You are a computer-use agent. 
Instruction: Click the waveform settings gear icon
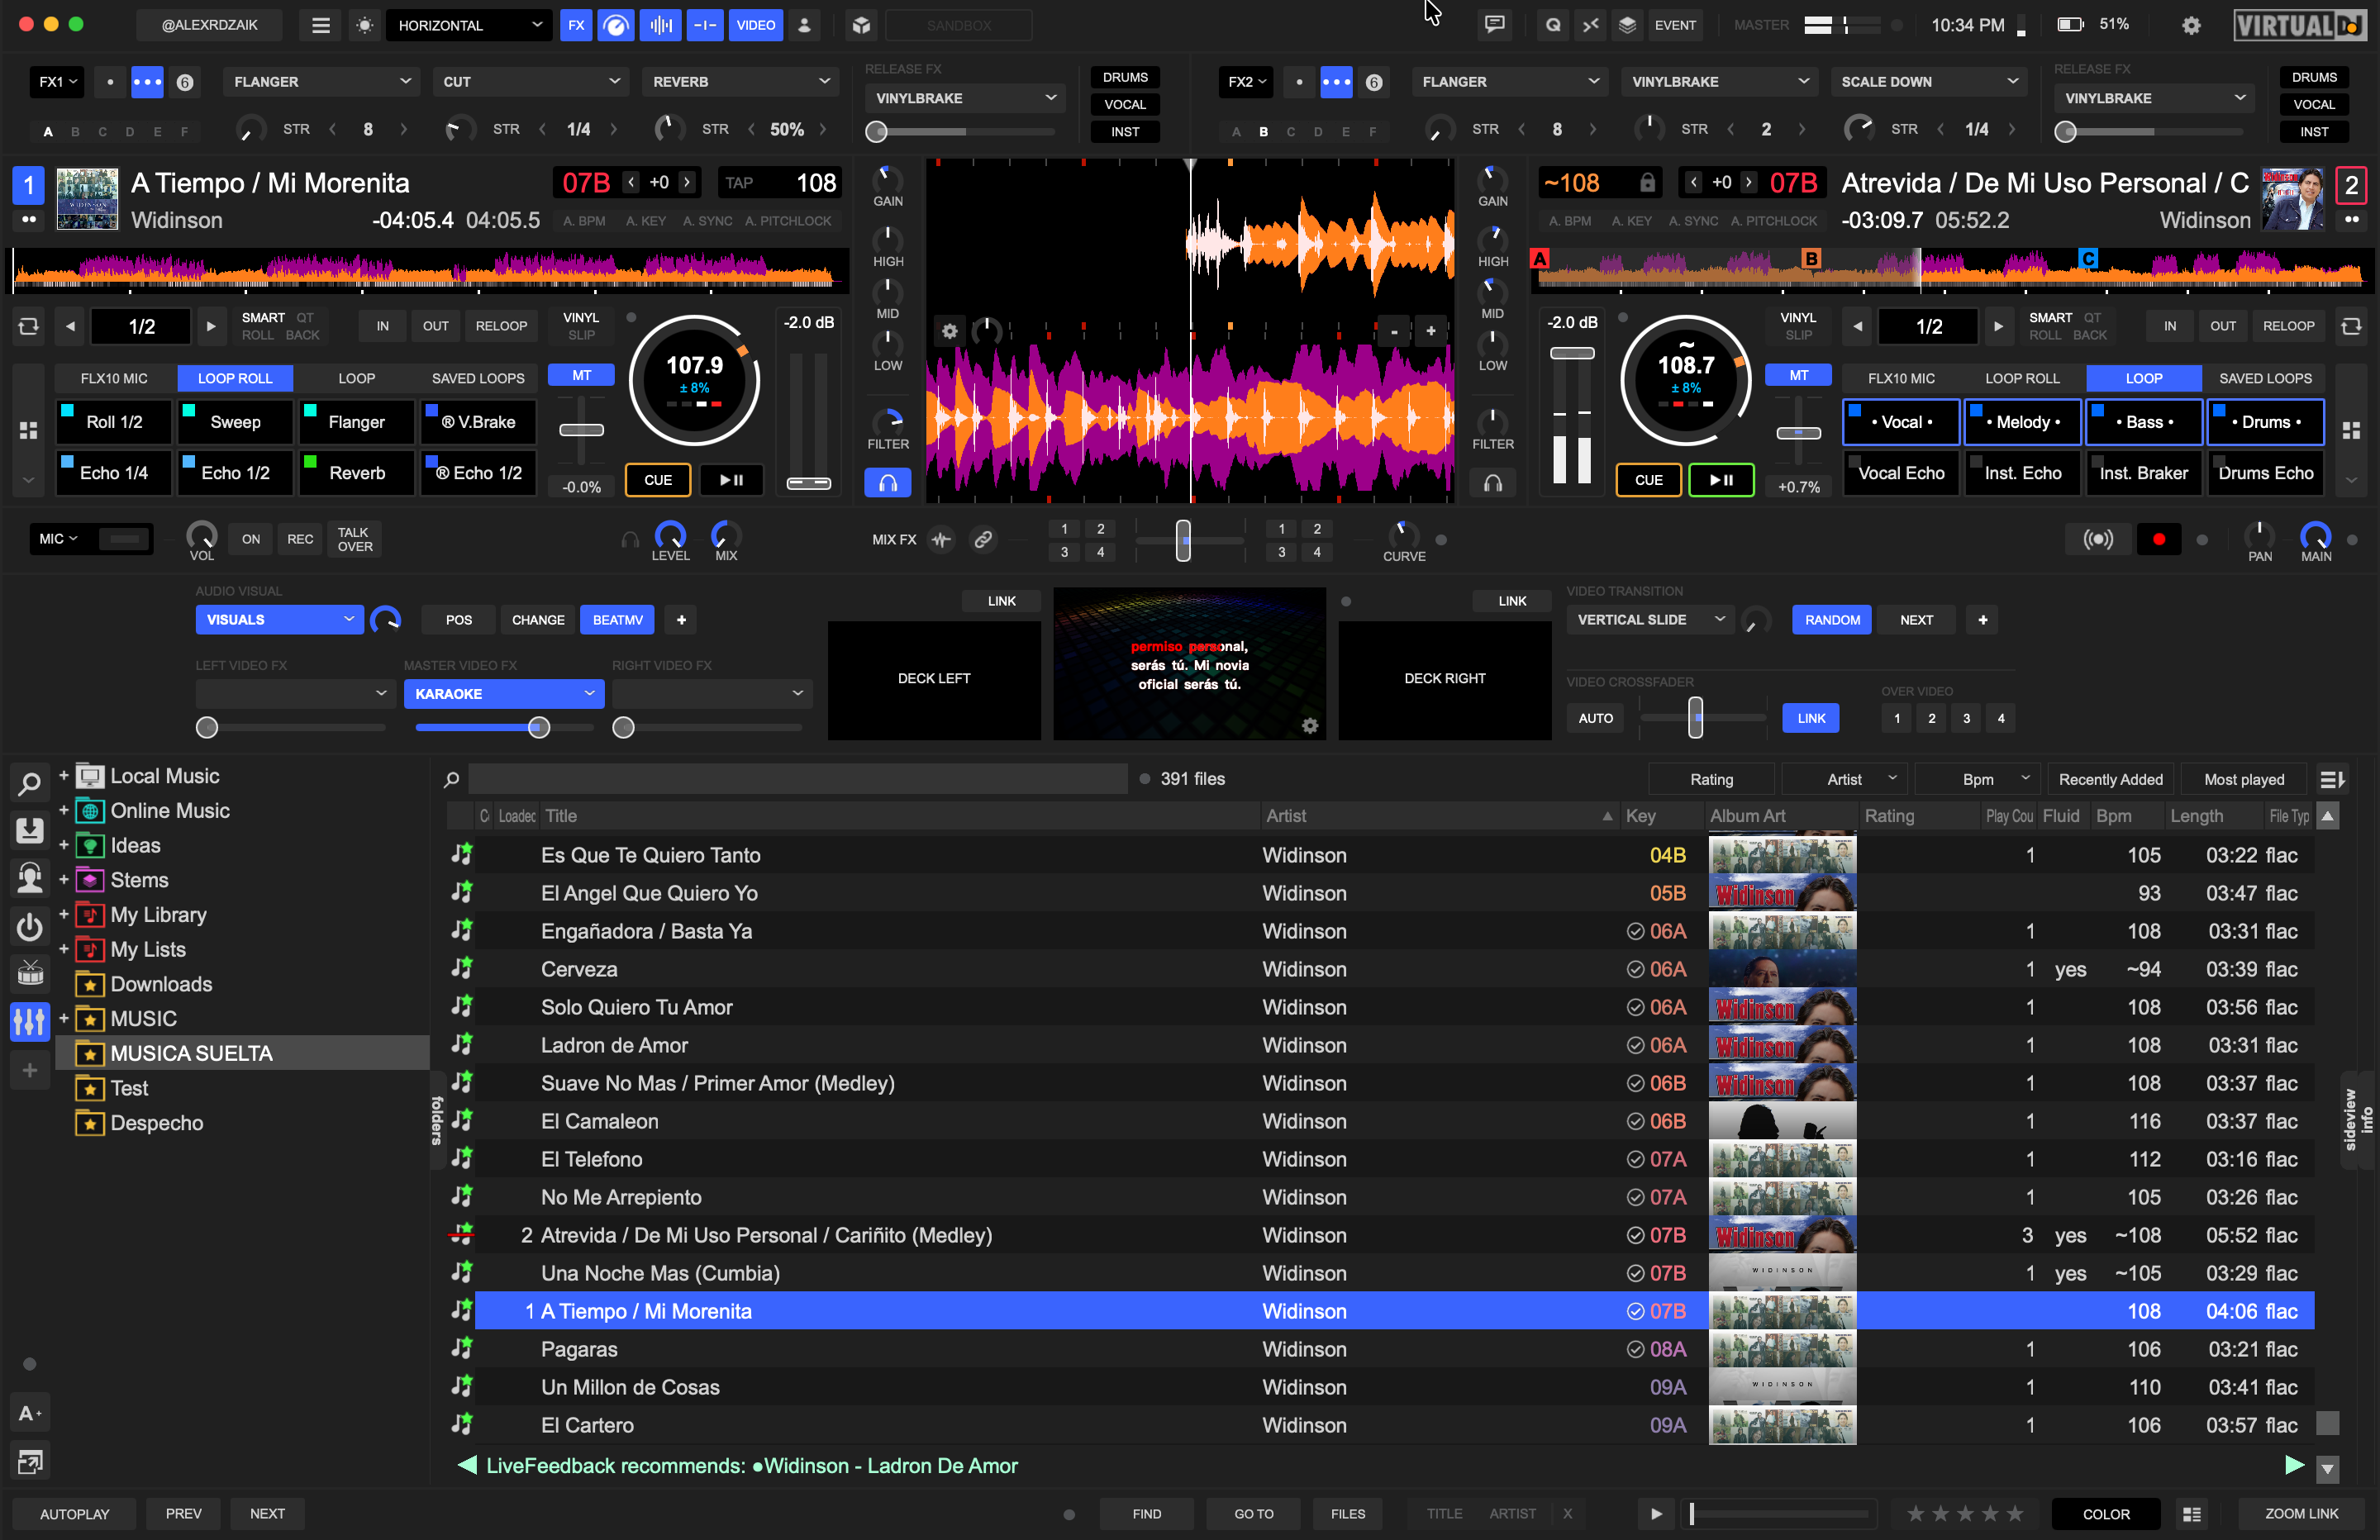949,330
